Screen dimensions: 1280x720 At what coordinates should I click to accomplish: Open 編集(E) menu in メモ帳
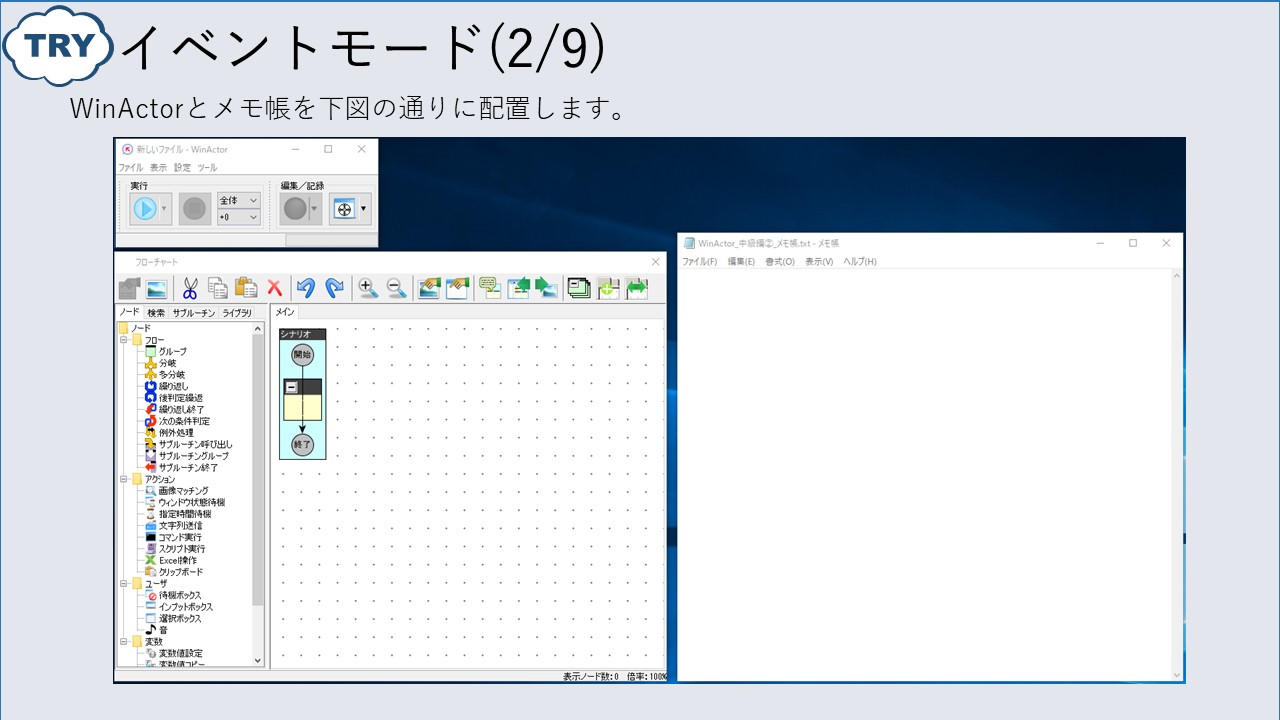coord(741,262)
